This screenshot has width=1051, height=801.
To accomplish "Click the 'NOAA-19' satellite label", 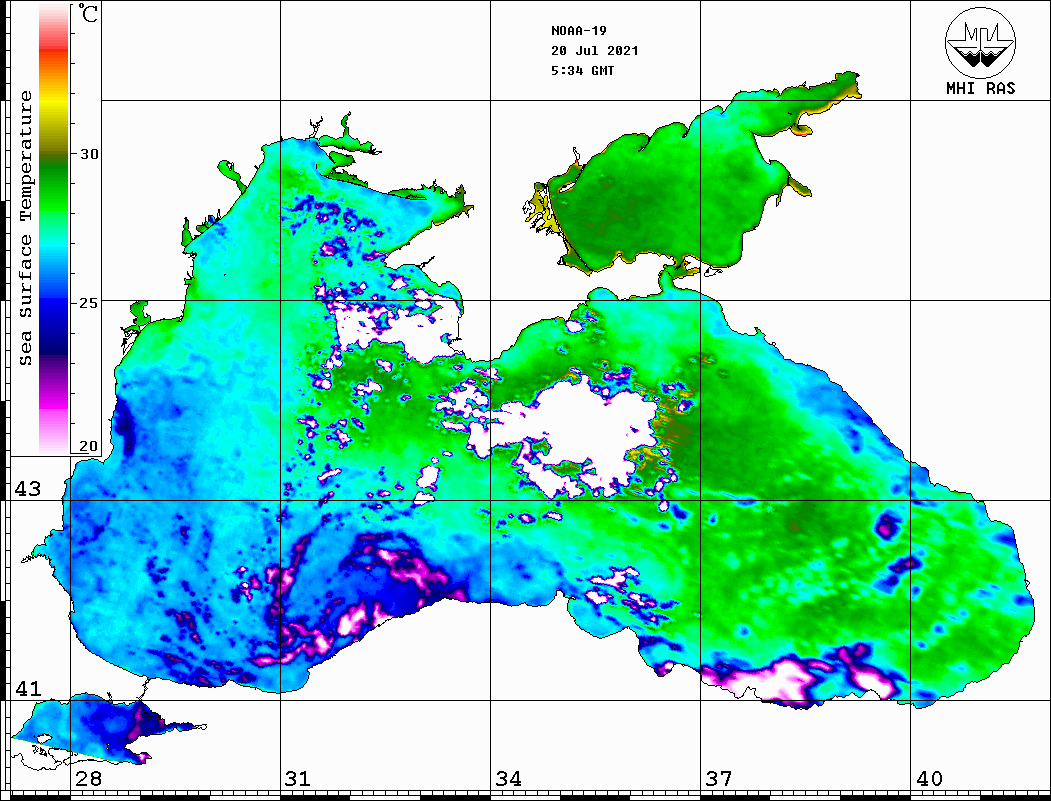I will click(578, 30).
